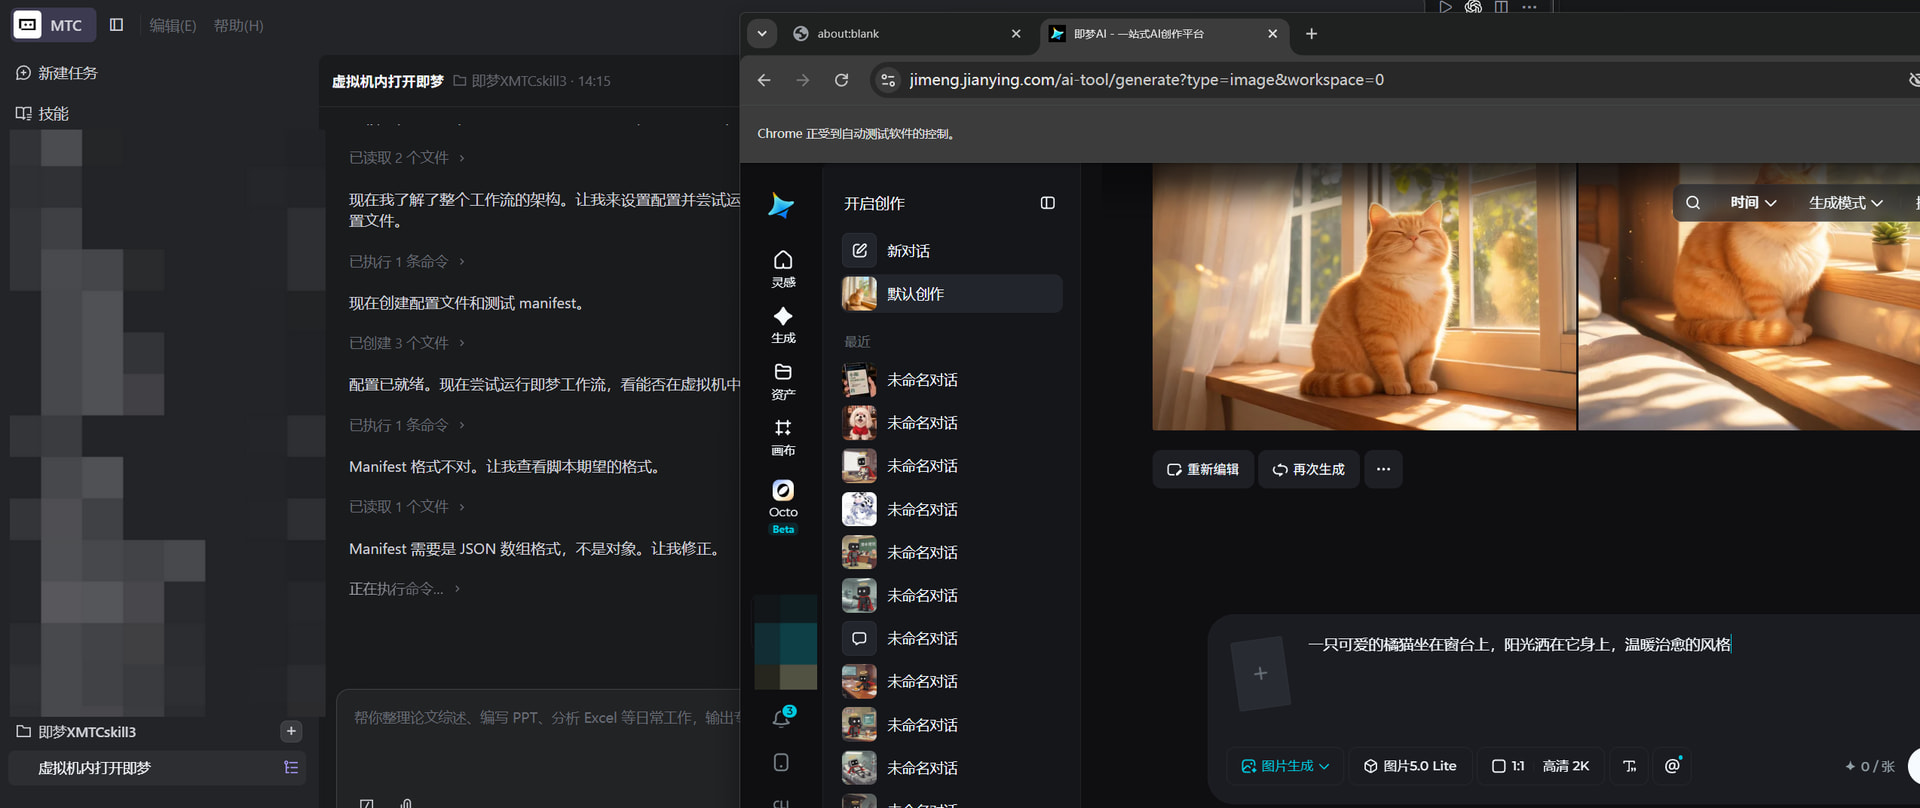This screenshot has height=808, width=1920.
Task: Open the 灵感 inspiration page in Jimeng
Action: click(x=783, y=268)
